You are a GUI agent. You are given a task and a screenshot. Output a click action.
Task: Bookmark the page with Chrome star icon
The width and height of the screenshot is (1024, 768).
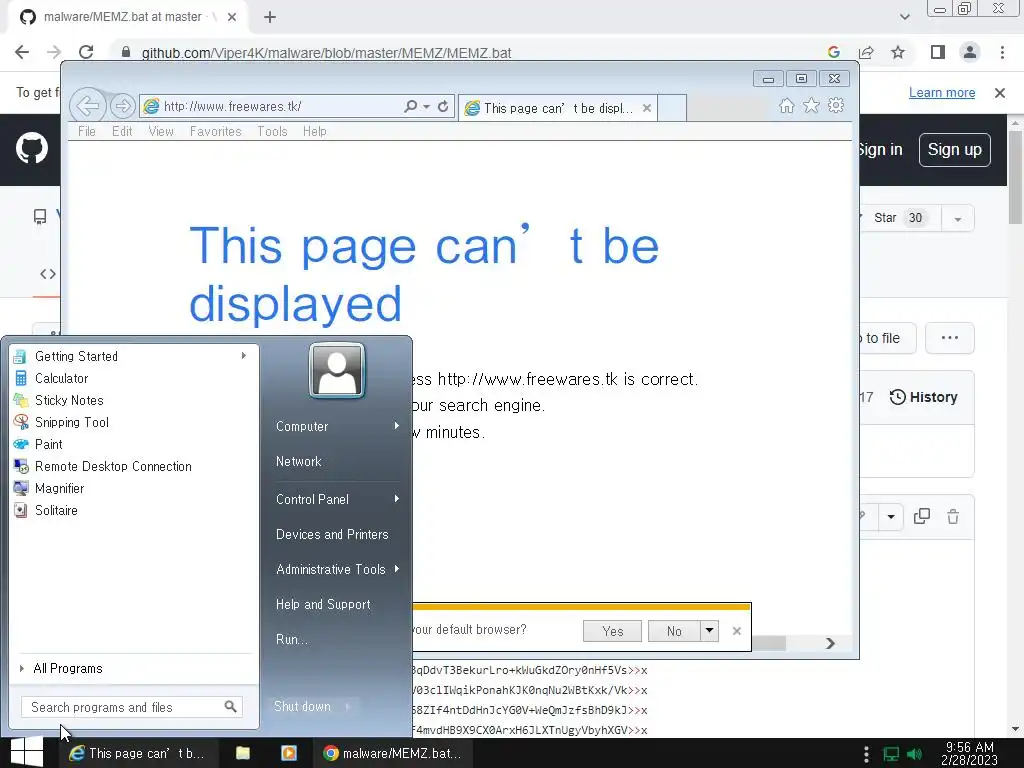tap(898, 52)
